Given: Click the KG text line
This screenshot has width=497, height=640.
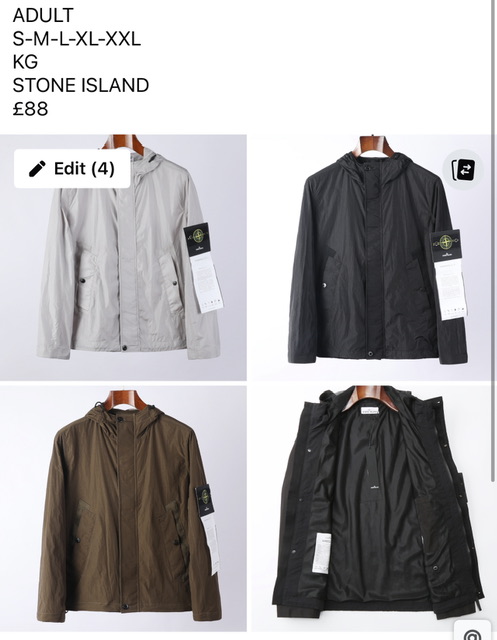Looking at the screenshot, I should point(25,62).
